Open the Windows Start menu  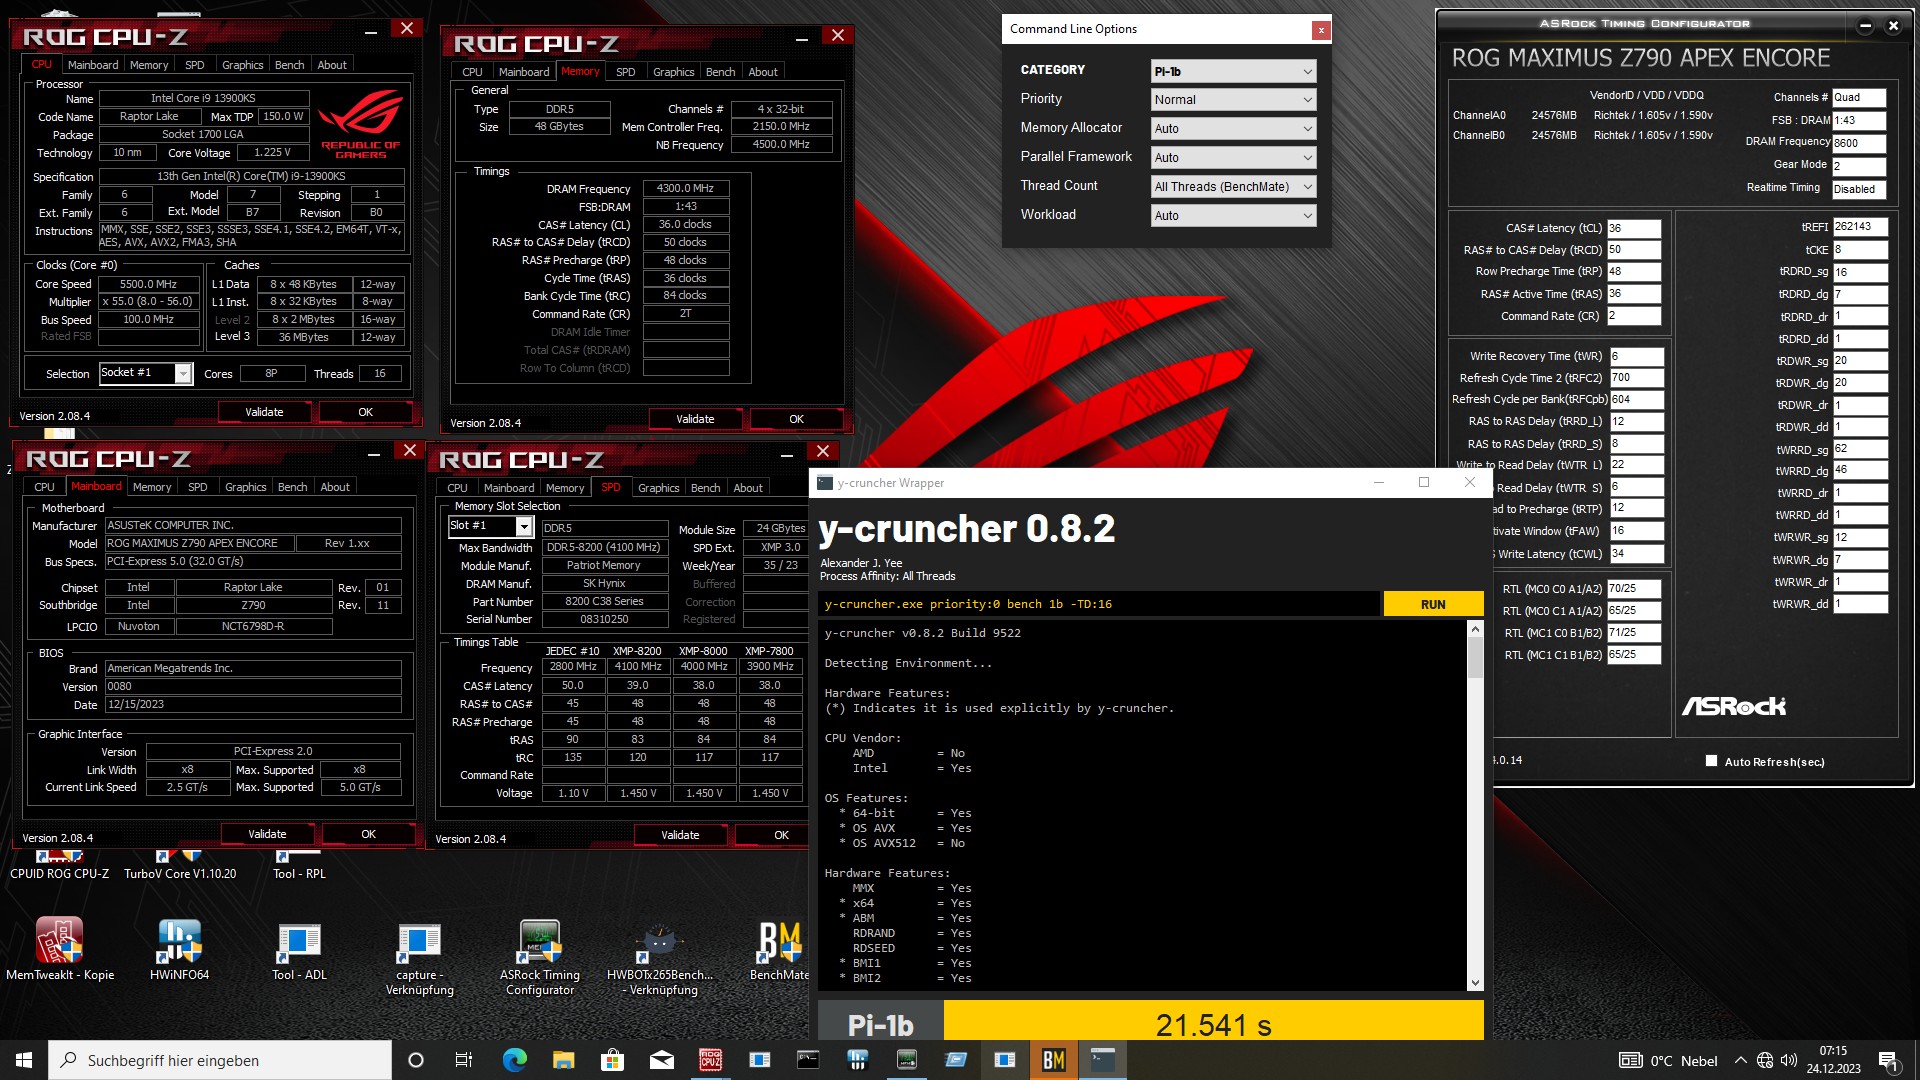[x=24, y=1060]
